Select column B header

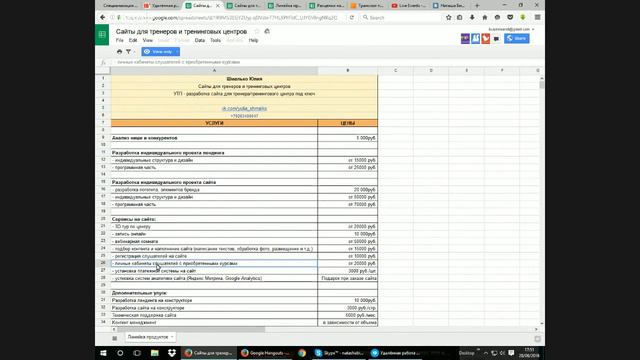click(x=348, y=71)
